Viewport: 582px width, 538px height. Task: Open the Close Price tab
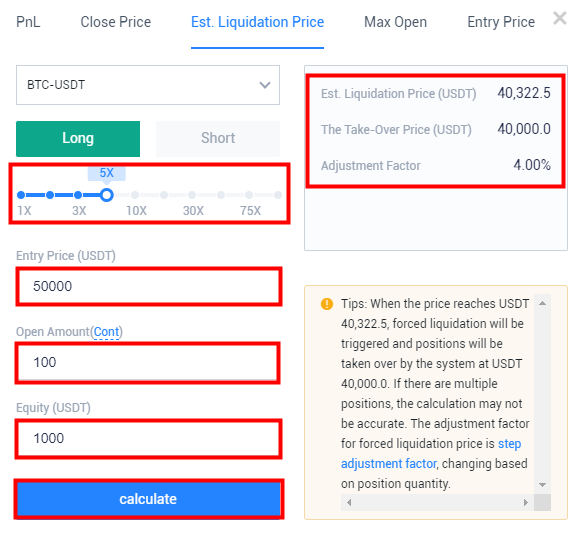[116, 22]
